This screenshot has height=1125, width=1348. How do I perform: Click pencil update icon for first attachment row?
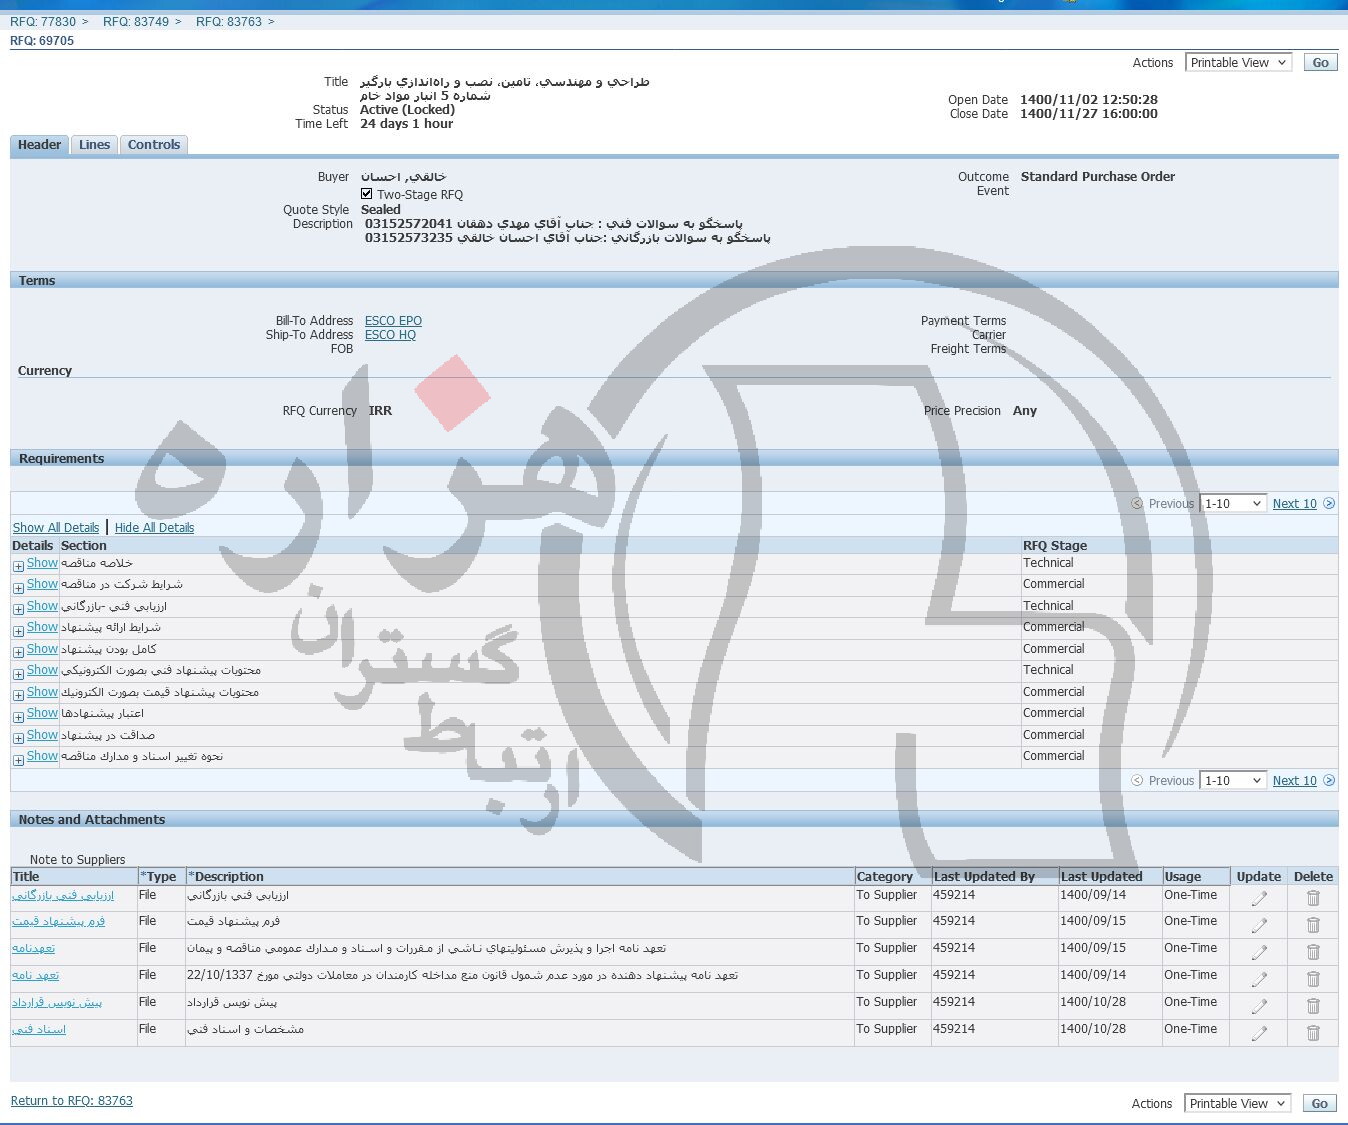pyautogui.click(x=1258, y=898)
